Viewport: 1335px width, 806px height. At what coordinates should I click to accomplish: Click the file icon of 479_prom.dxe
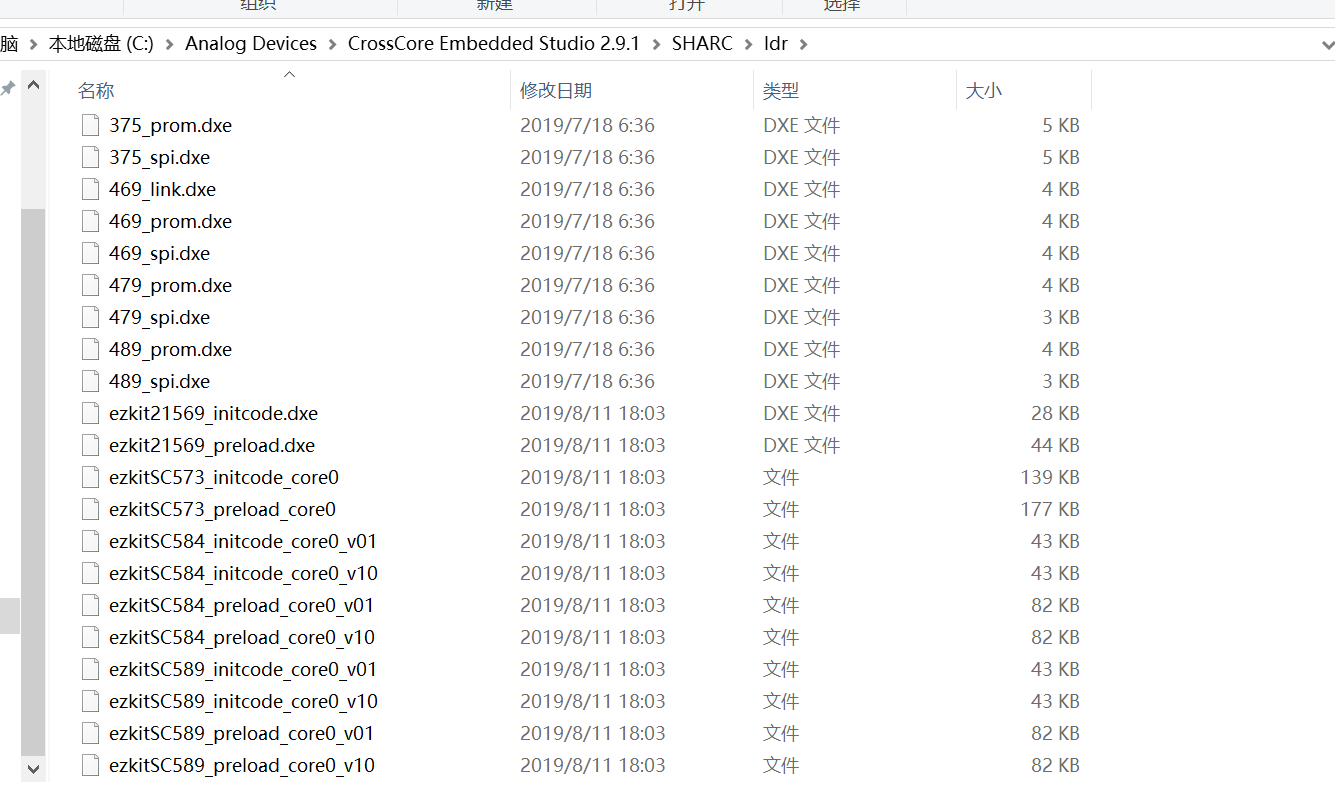(90, 285)
